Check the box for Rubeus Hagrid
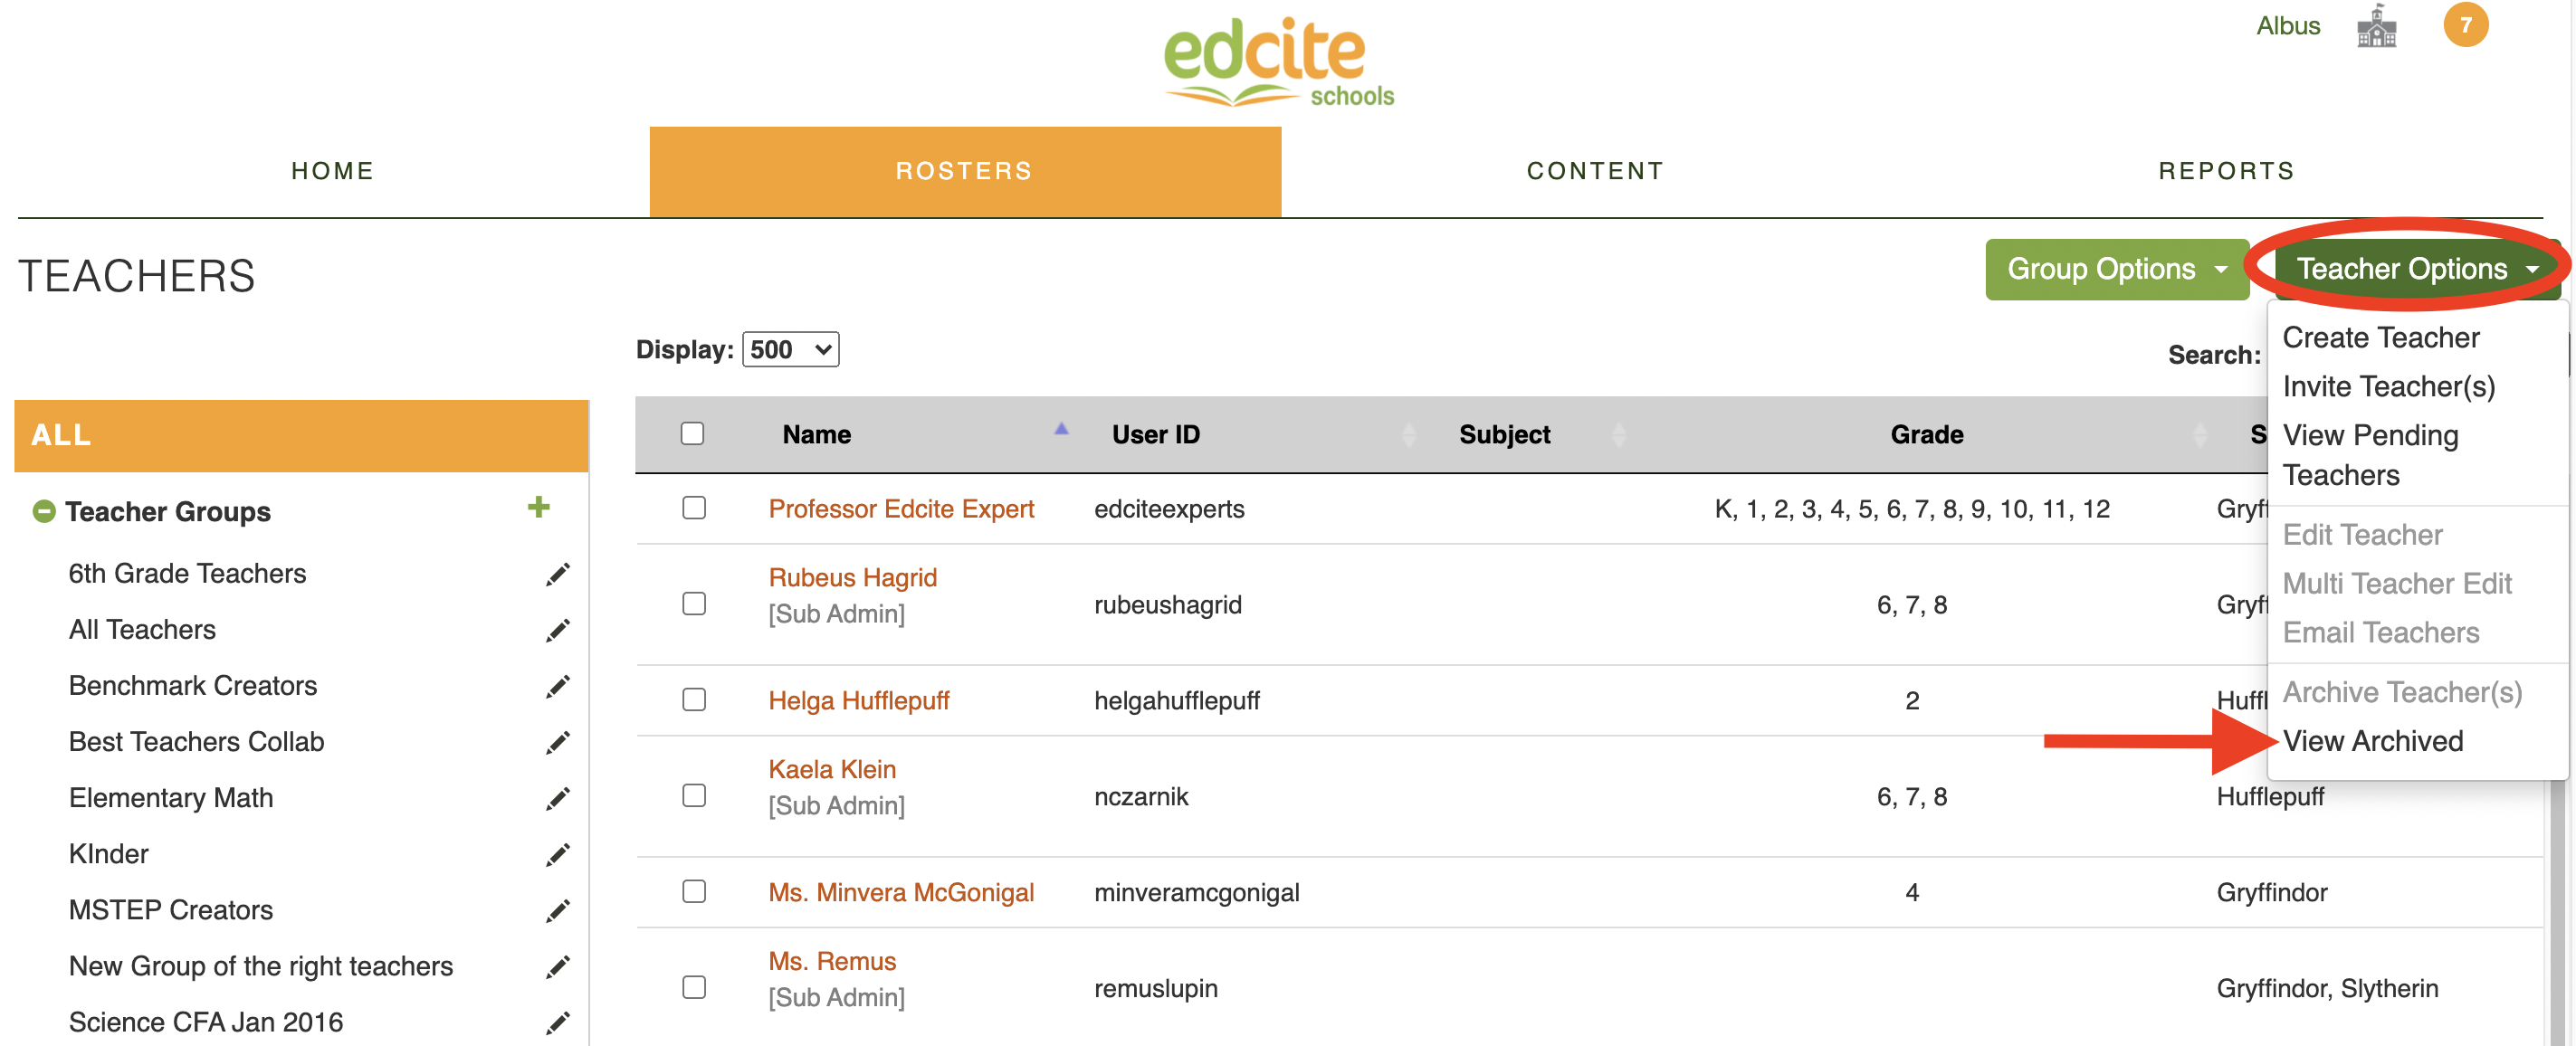The height and width of the screenshot is (1046, 2576). 694,604
